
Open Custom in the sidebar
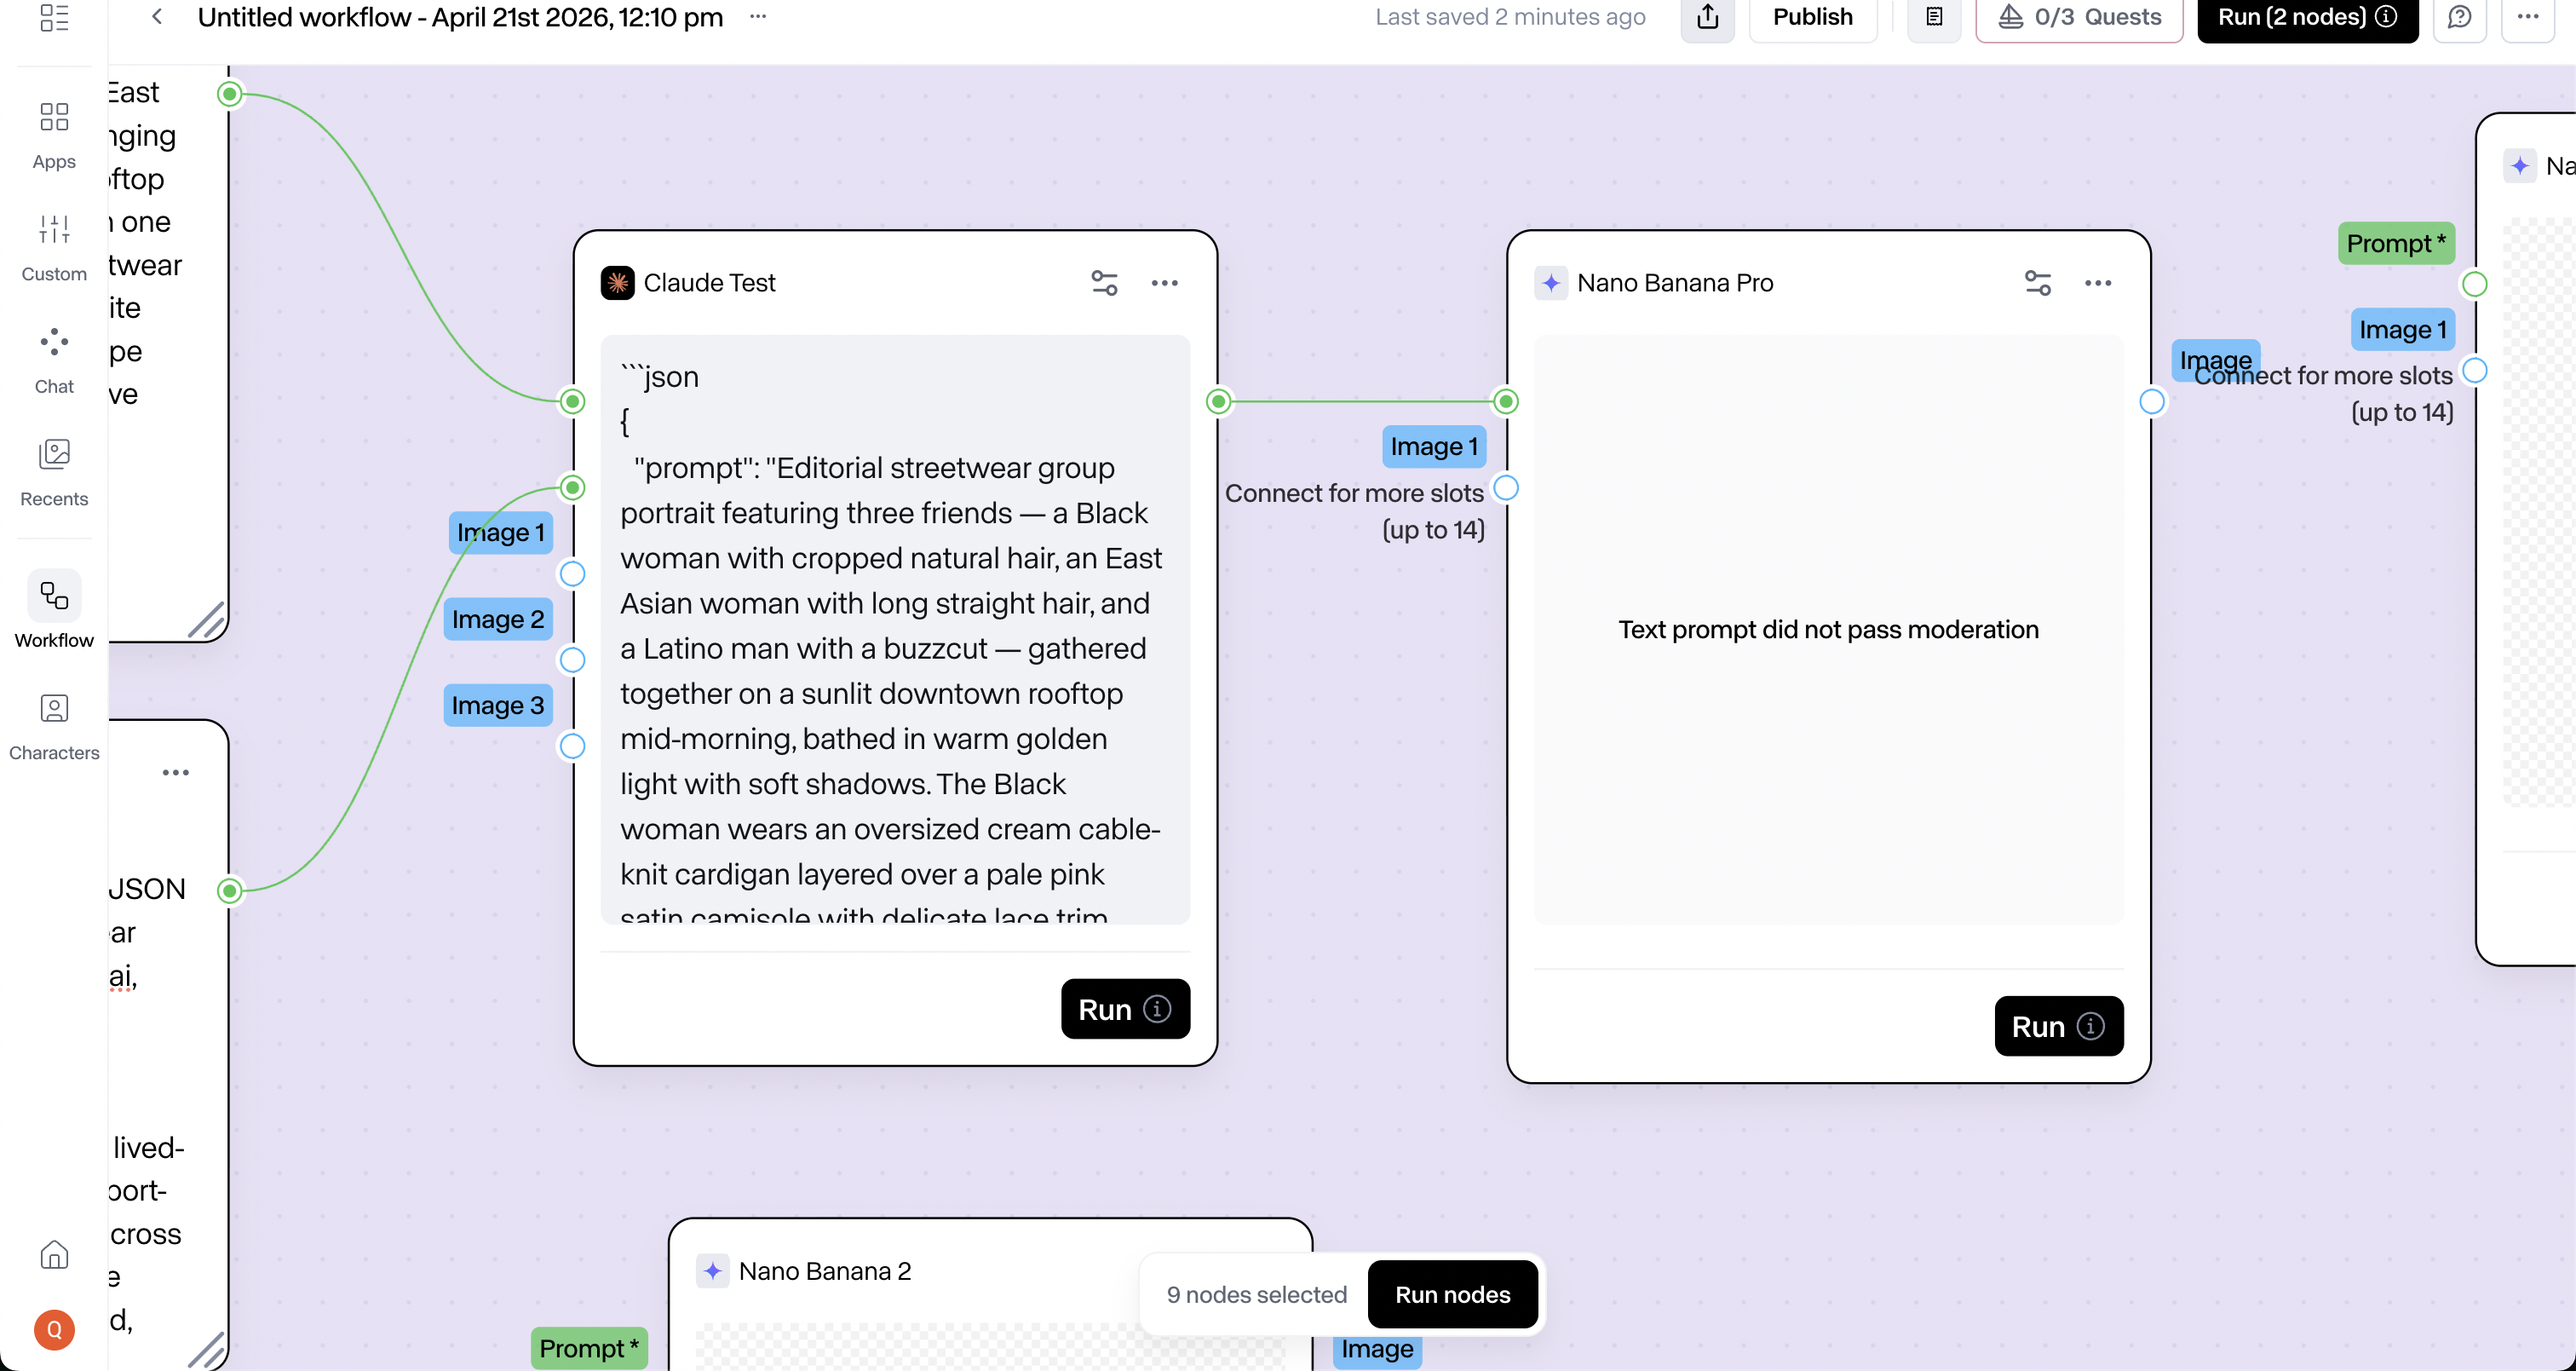[54, 248]
